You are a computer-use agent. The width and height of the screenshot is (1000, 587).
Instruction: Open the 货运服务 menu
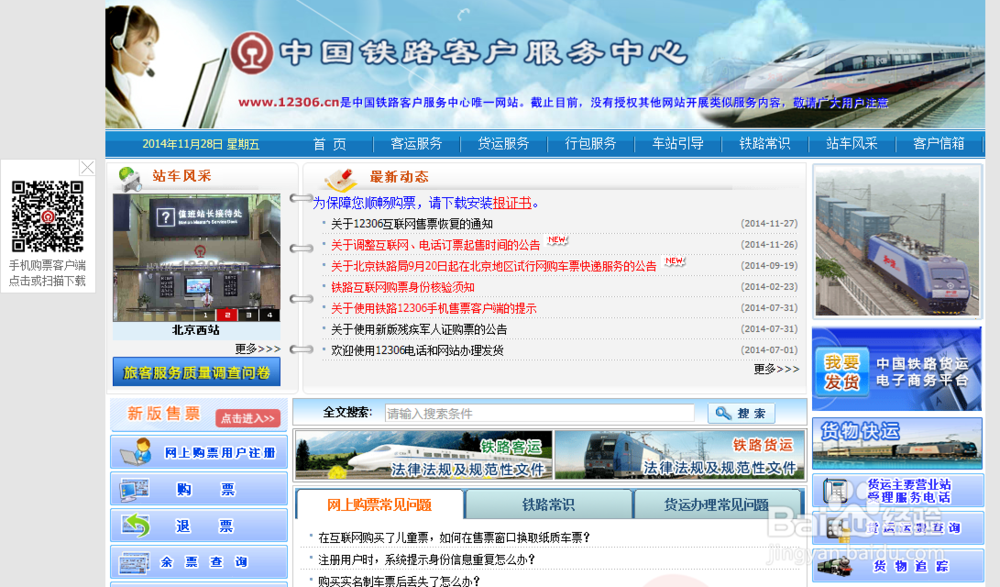tap(503, 144)
